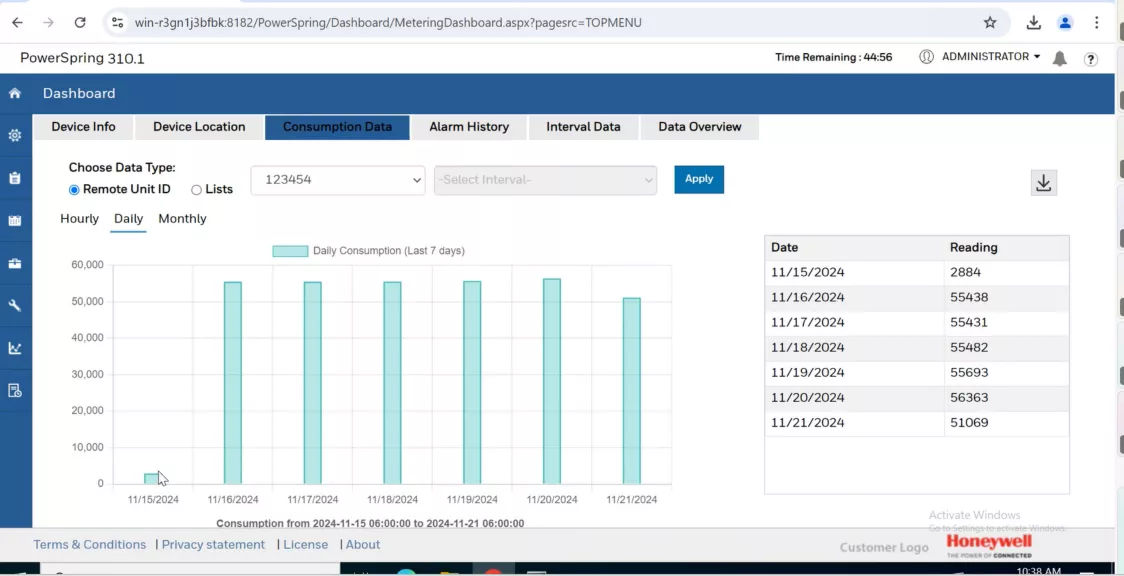
Task: Open the help question mark icon
Action: point(1091,59)
